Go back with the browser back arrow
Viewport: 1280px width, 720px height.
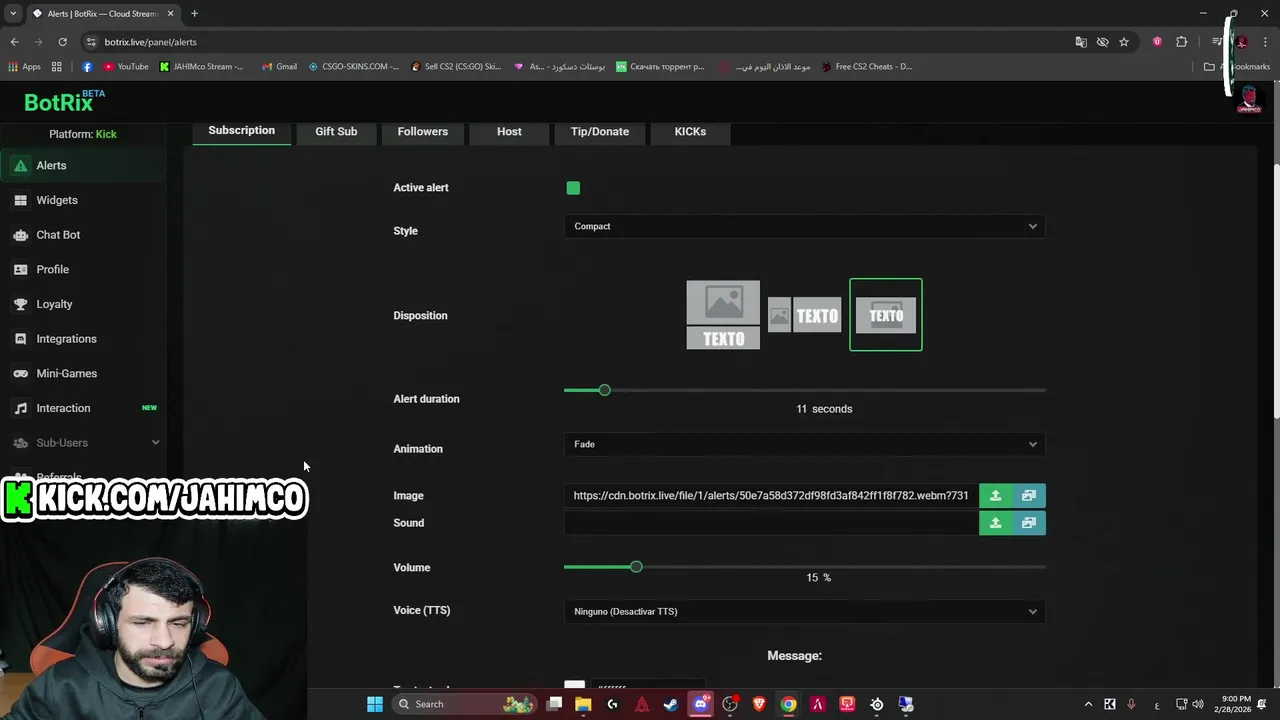[x=14, y=42]
